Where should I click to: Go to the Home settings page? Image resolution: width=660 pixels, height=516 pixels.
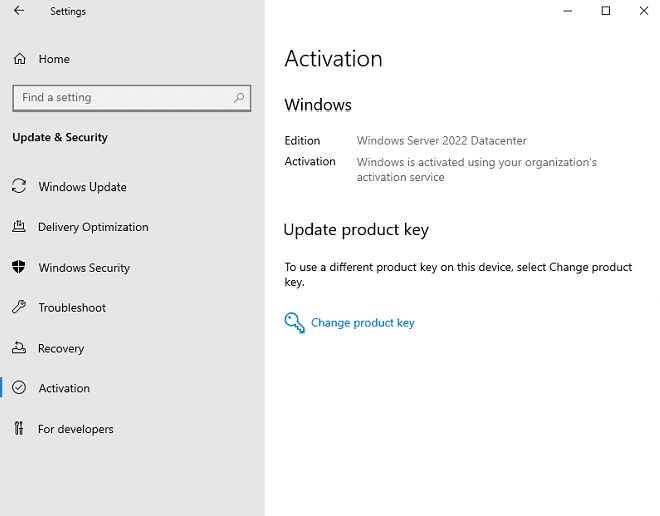[54, 59]
